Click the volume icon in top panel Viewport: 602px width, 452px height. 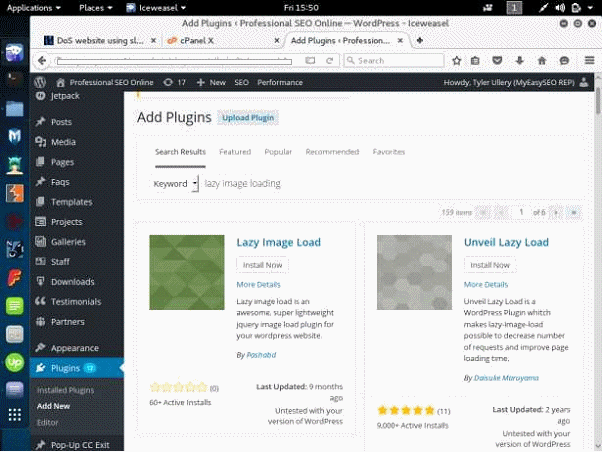click(560, 7)
